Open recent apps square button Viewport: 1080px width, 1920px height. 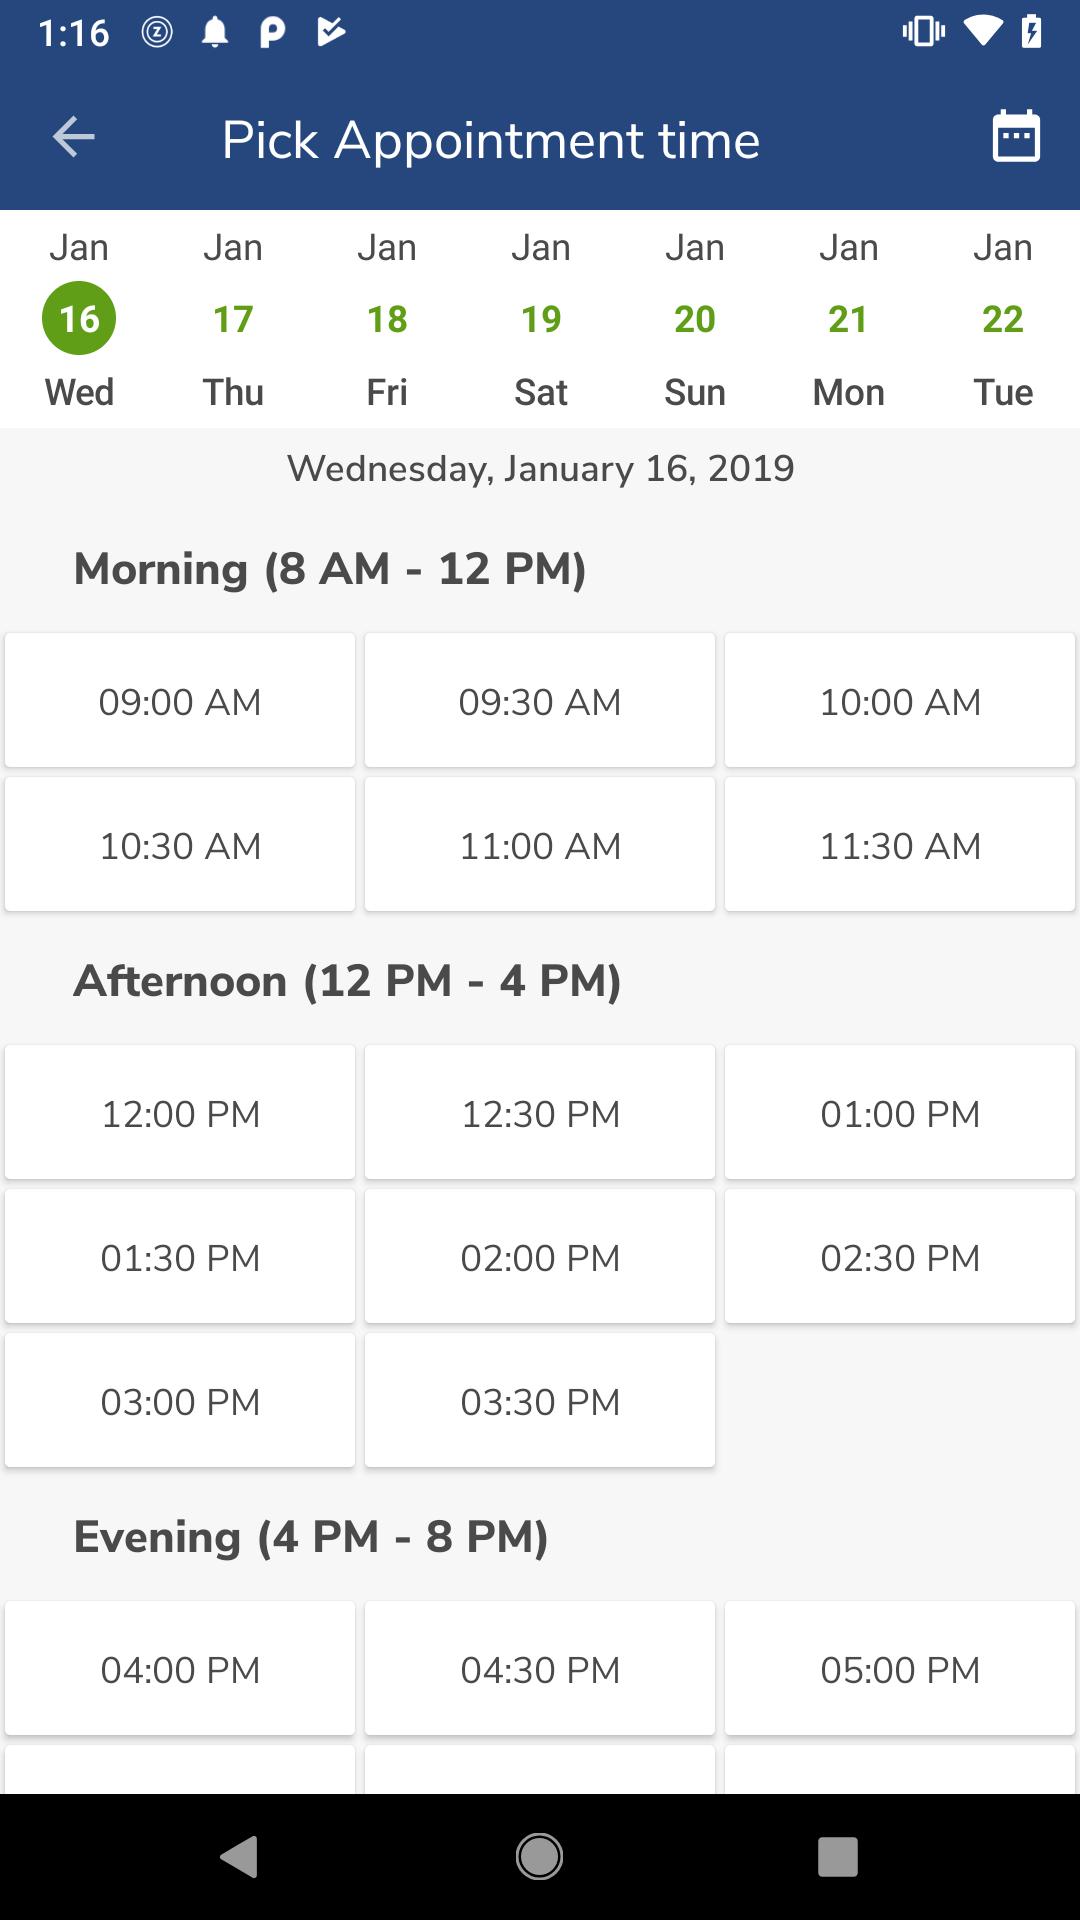(838, 1856)
